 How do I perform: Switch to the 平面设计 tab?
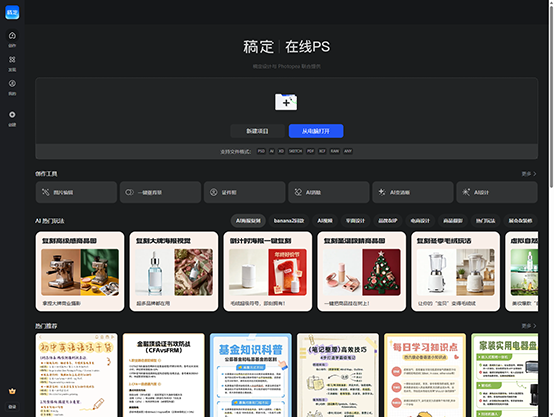(x=355, y=221)
